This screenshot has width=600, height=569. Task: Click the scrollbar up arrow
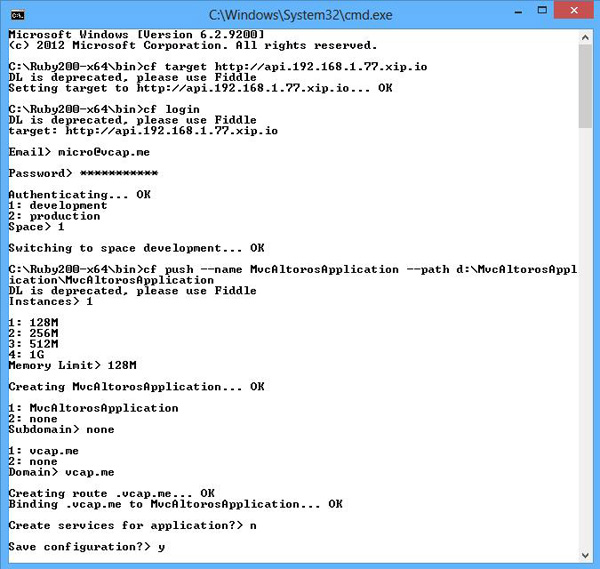coord(585,37)
